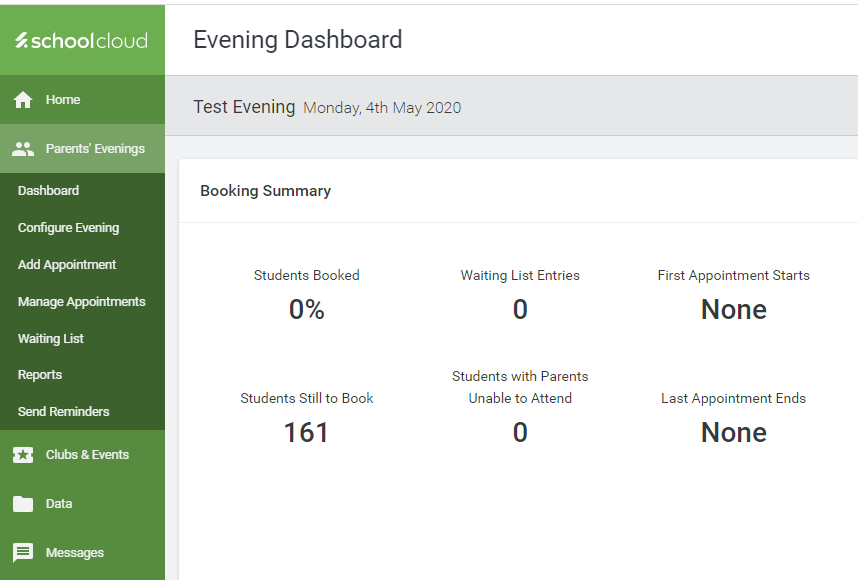Open the Messages menu item
This screenshot has height=580, width=858.
(x=75, y=553)
